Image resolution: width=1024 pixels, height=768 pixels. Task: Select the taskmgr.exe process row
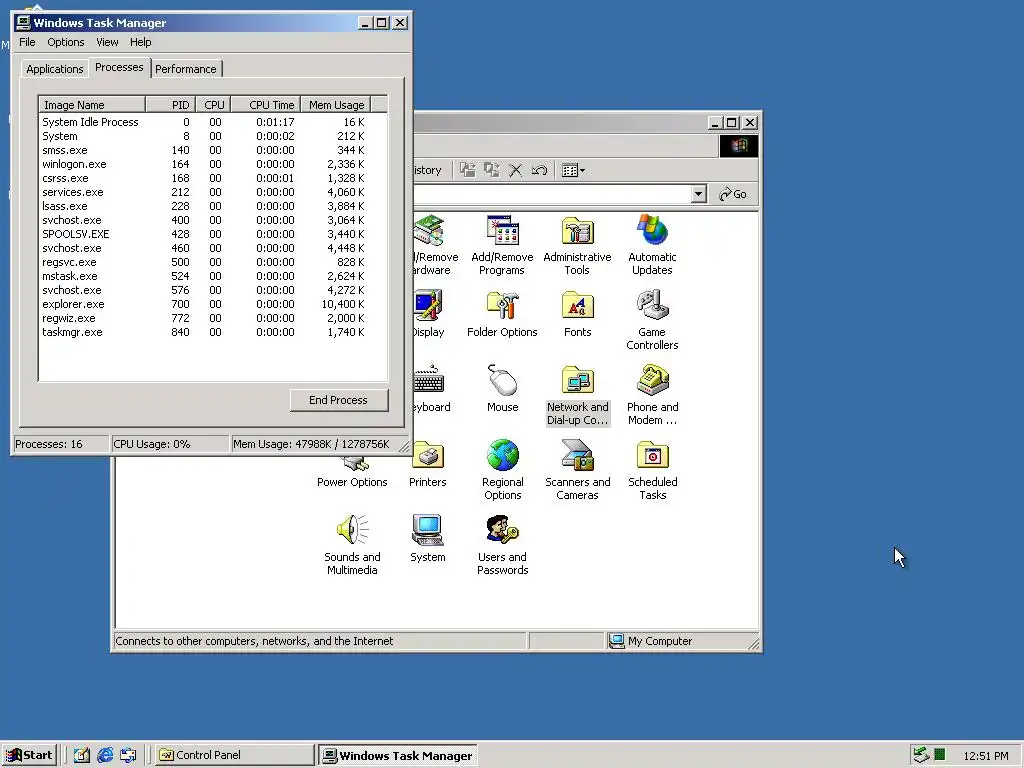pos(213,332)
